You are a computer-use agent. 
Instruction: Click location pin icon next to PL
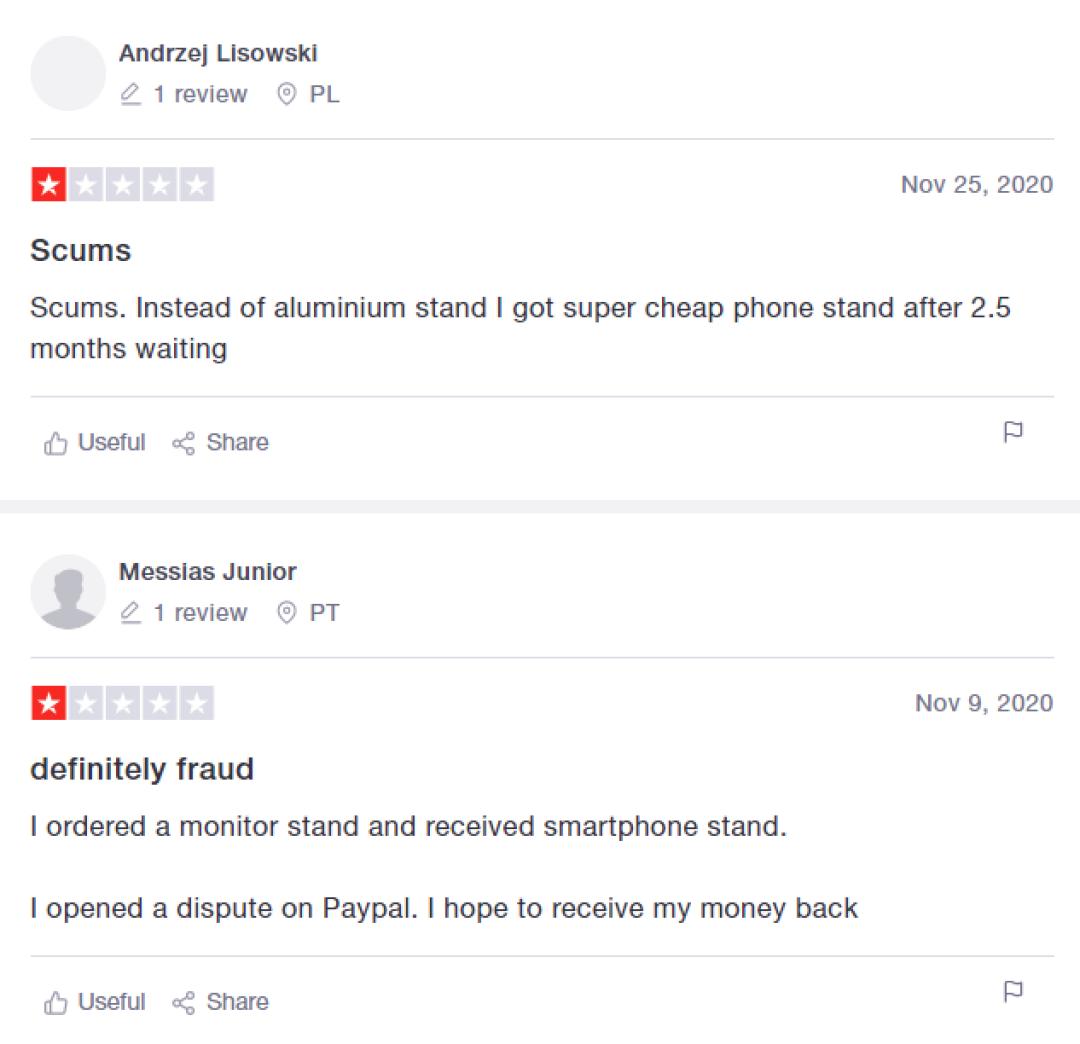tap(287, 95)
